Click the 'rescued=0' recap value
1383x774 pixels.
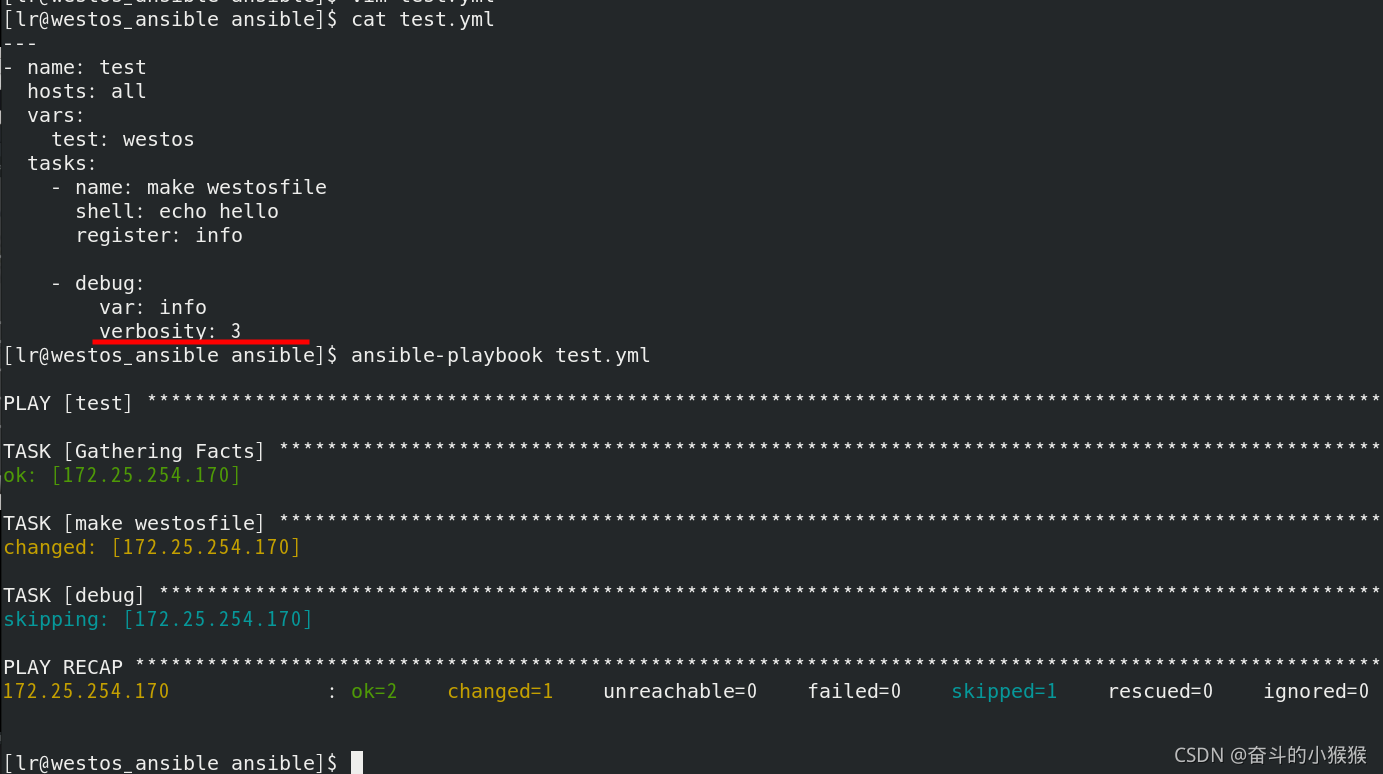click(x=1160, y=691)
